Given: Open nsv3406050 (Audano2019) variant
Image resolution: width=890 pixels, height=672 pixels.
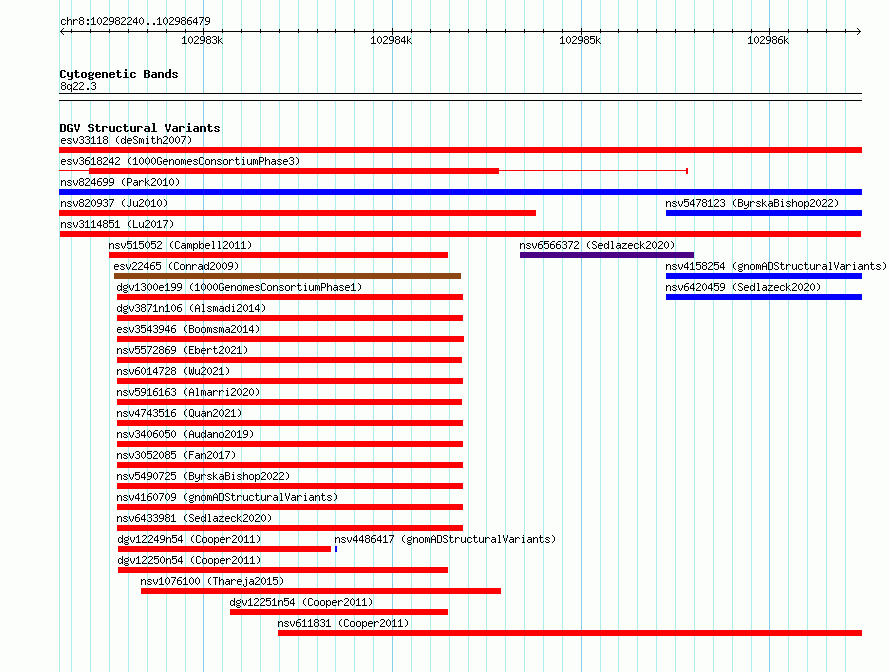Looking at the screenshot, I should pos(185,434).
